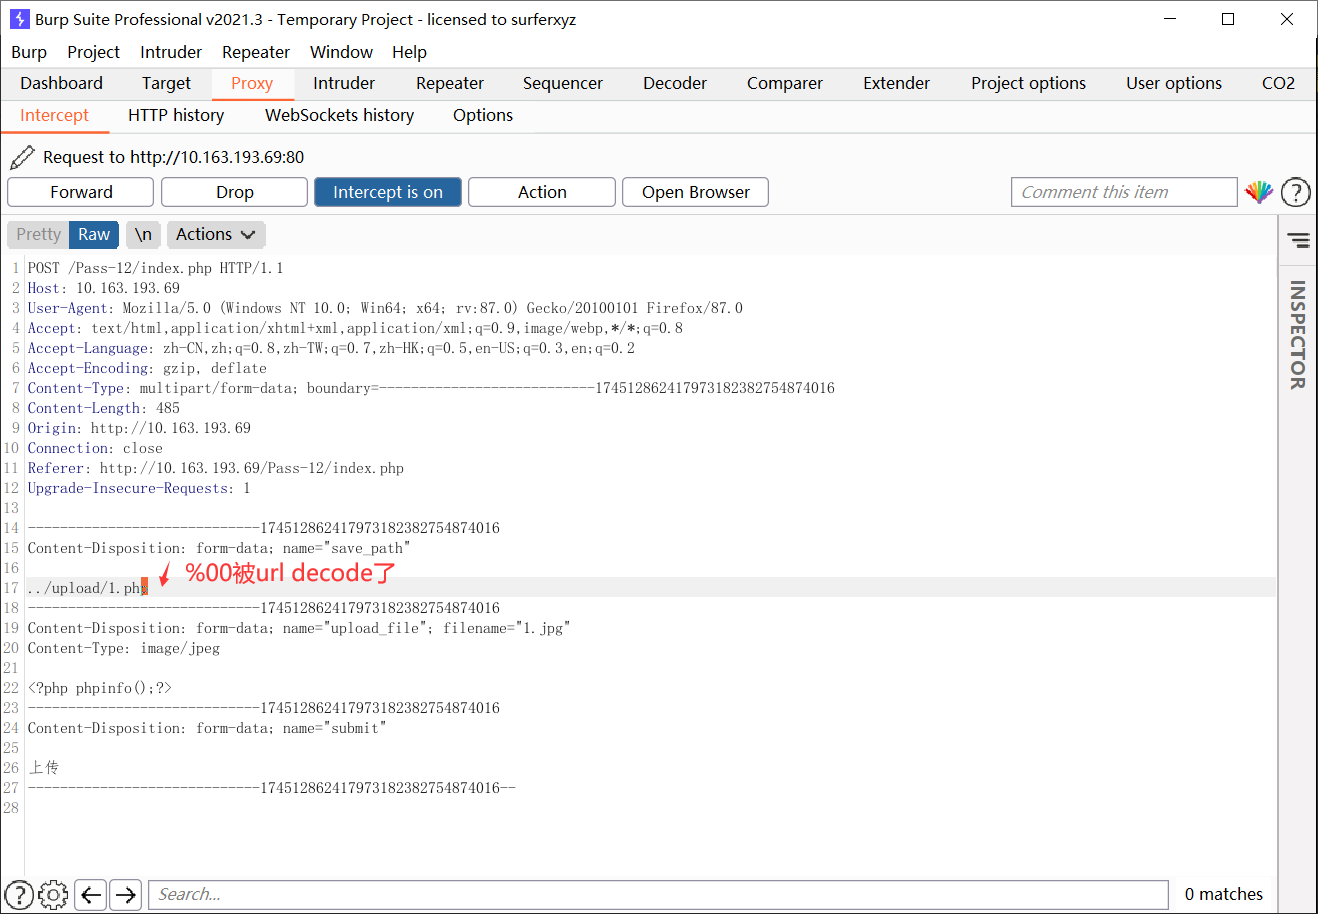Open search settings gear icon

[x=53, y=894]
